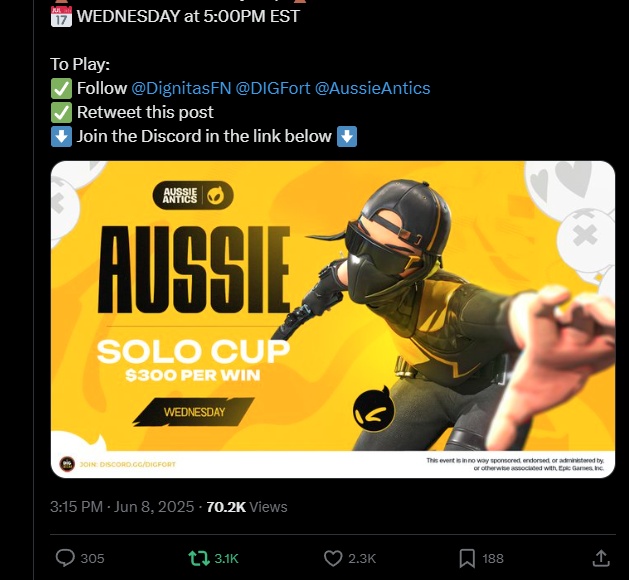Click the WEDNESDAY banner on image
Screen dimensions: 629x580
tap(194, 412)
